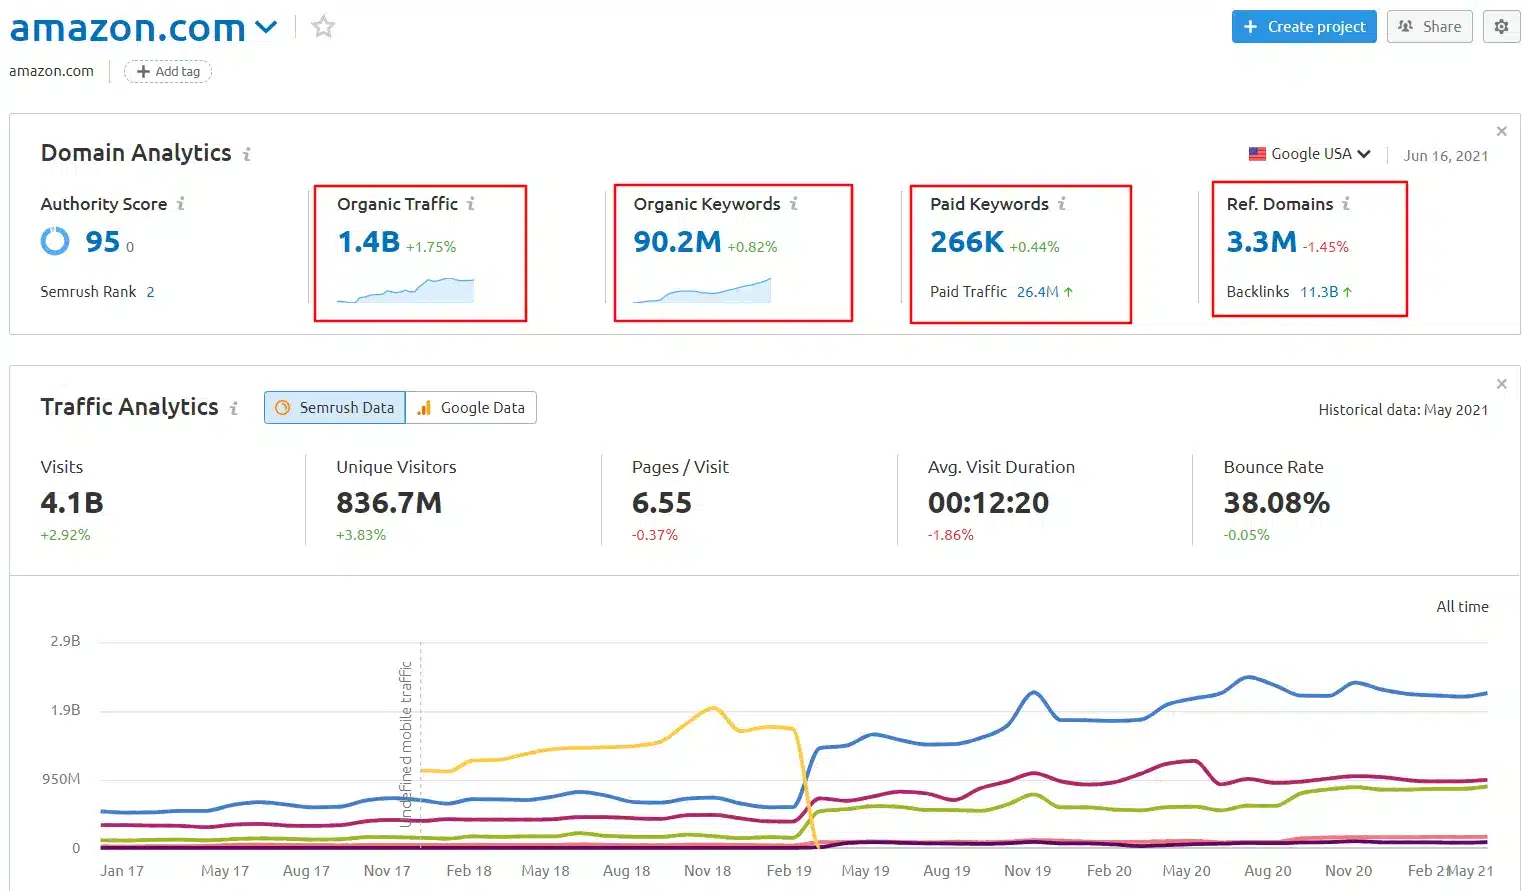1522x891 pixels.
Task: Click the Visits +2.92% change
Action: [x=65, y=535]
